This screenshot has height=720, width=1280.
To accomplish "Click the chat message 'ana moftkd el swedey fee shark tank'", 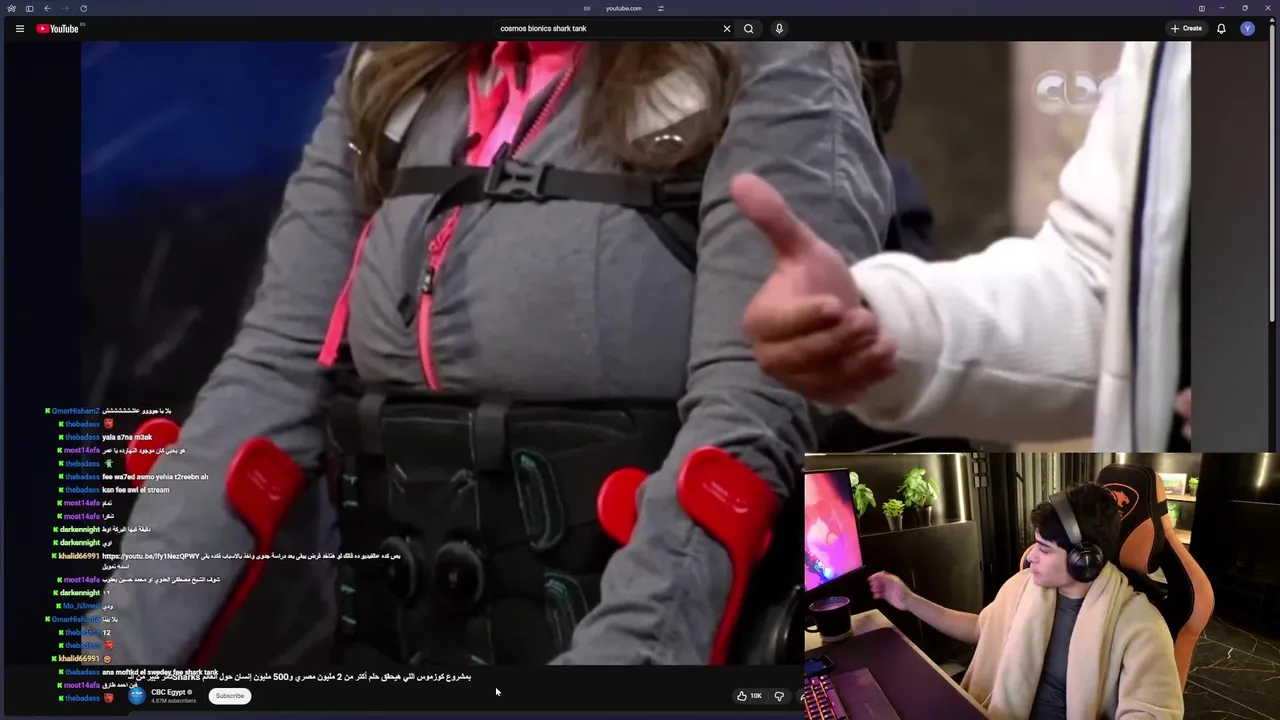I will (160, 672).
